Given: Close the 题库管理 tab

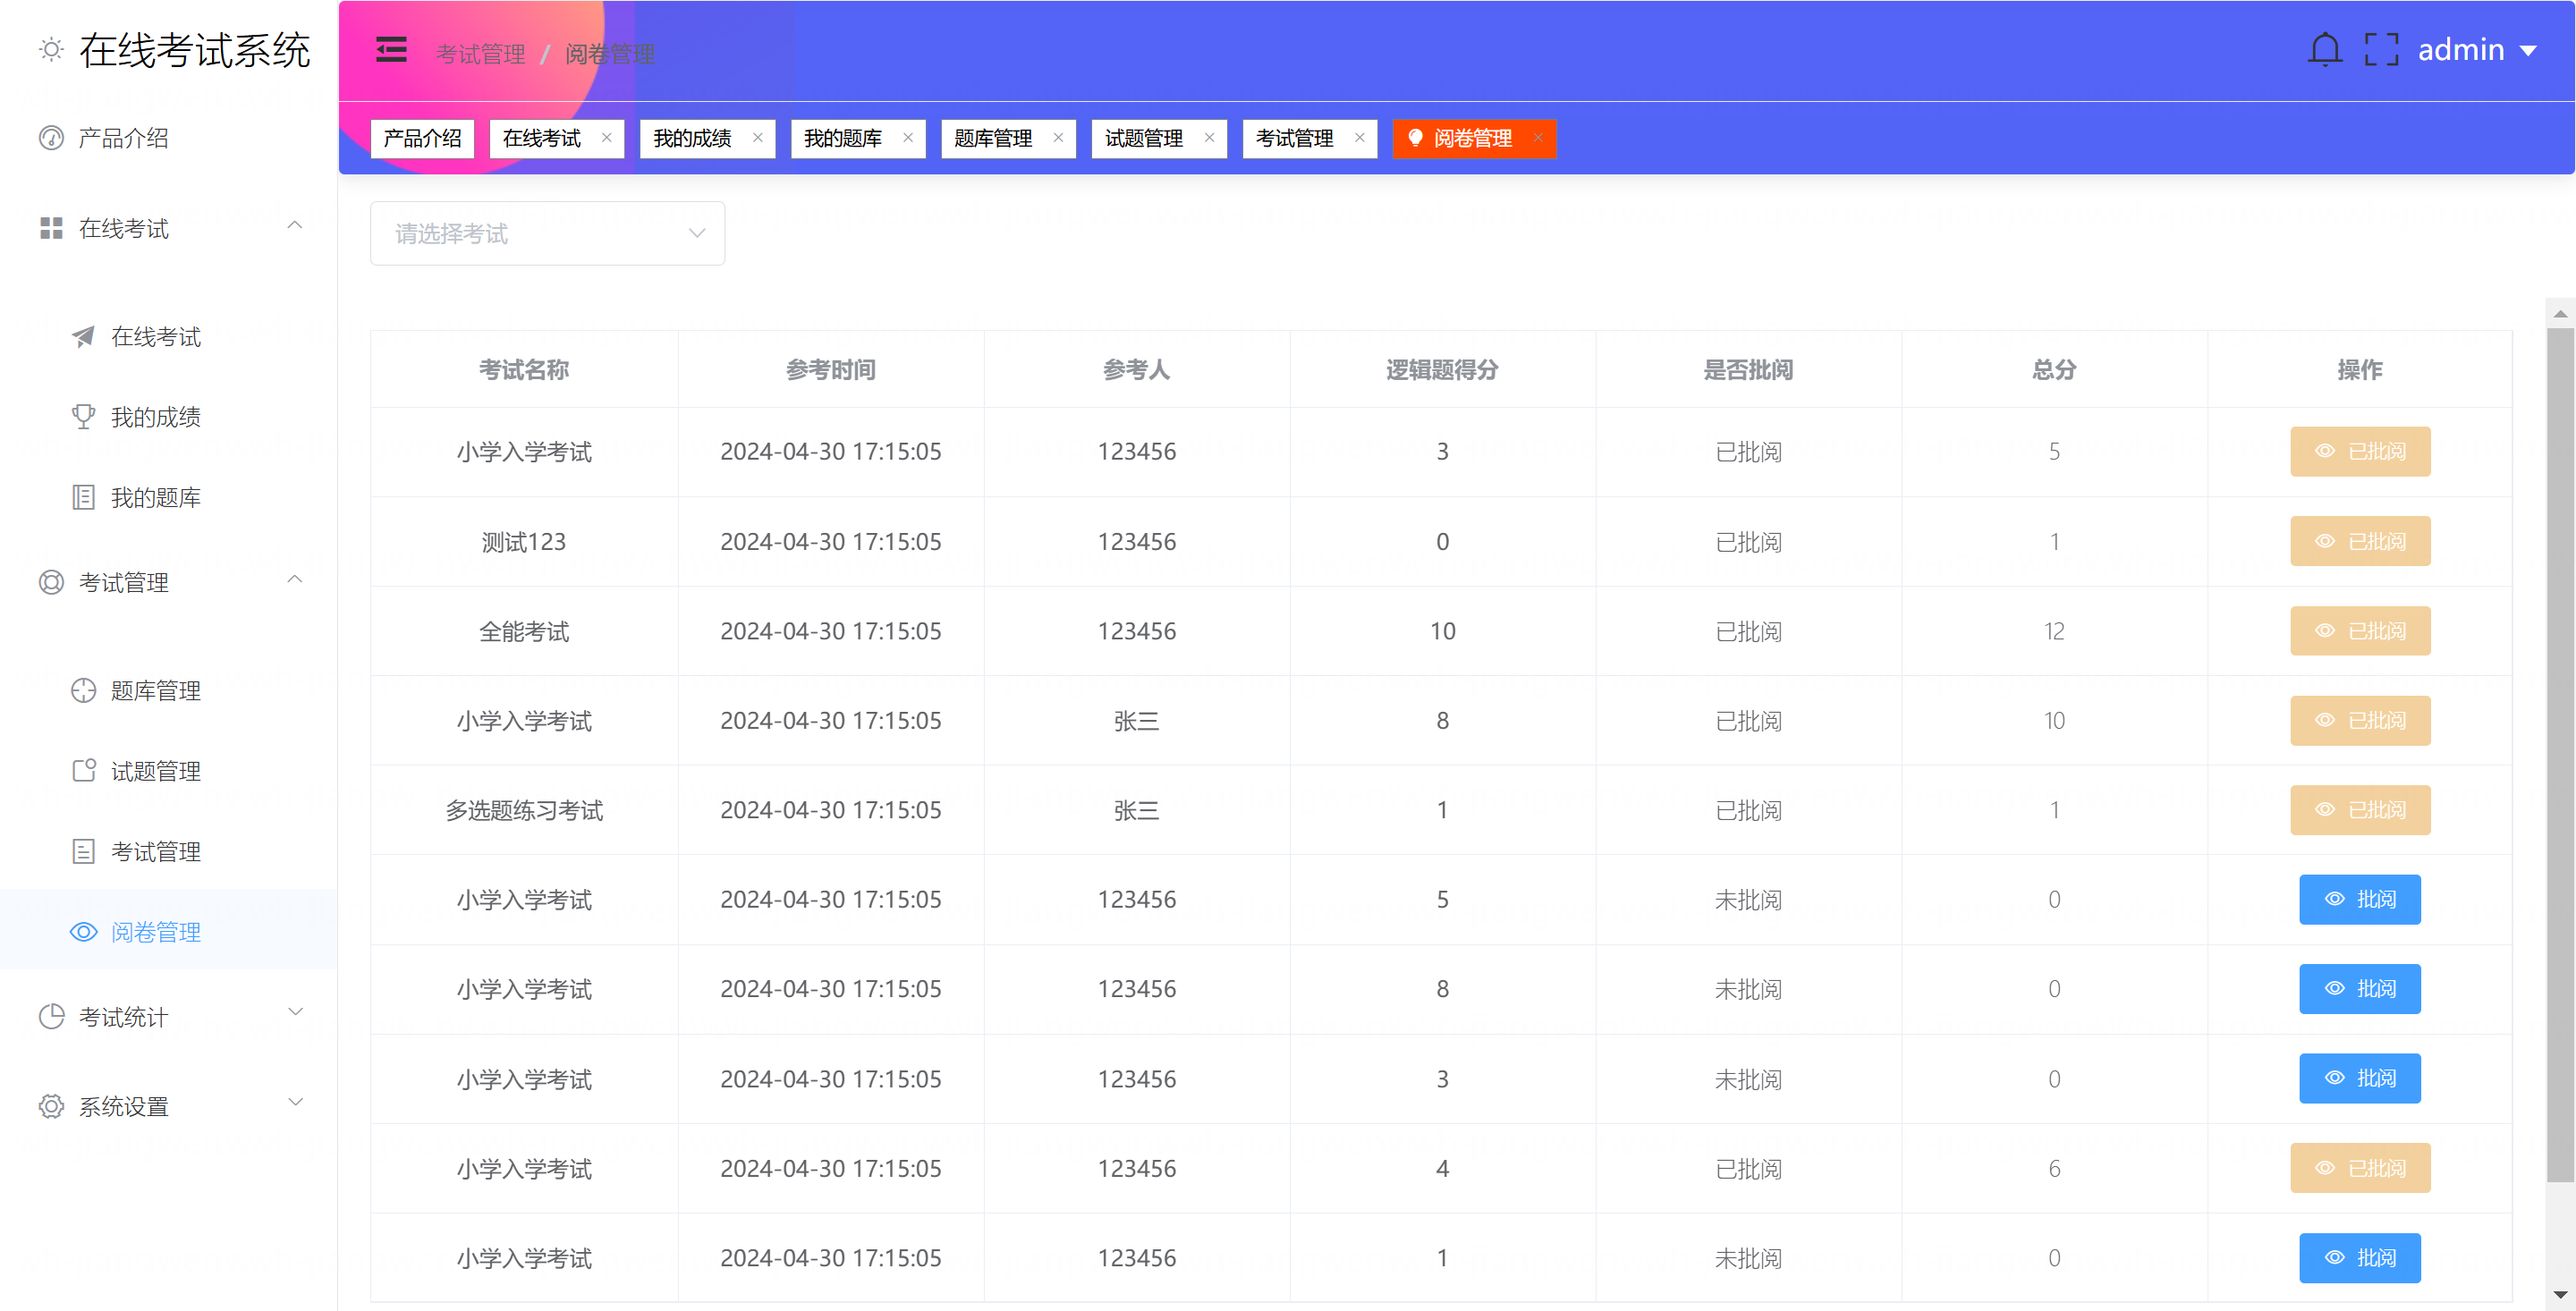Looking at the screenshot, I should (1058, 138).
